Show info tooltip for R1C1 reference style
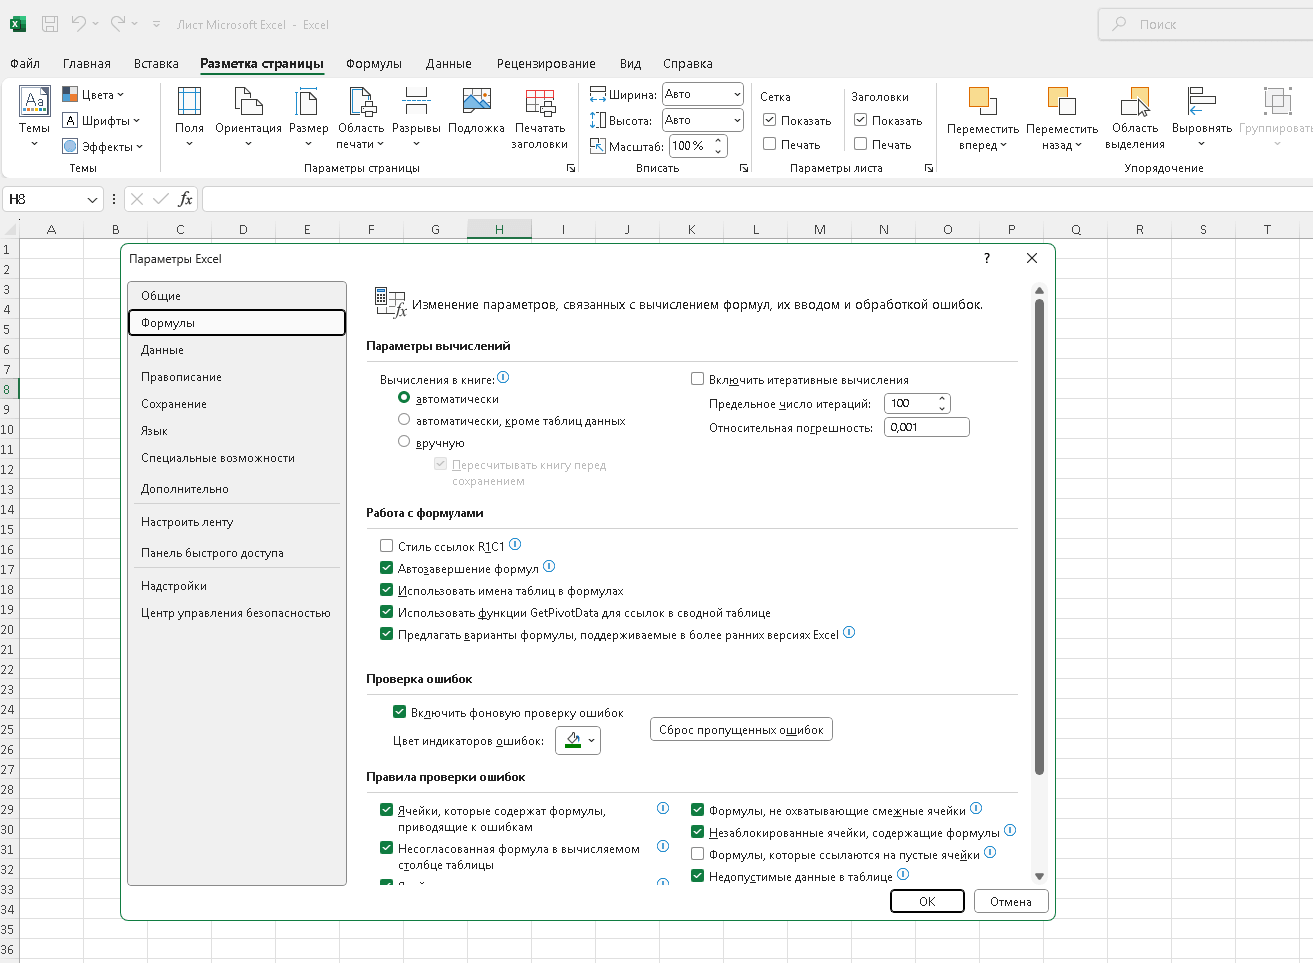 click(515, 545)
